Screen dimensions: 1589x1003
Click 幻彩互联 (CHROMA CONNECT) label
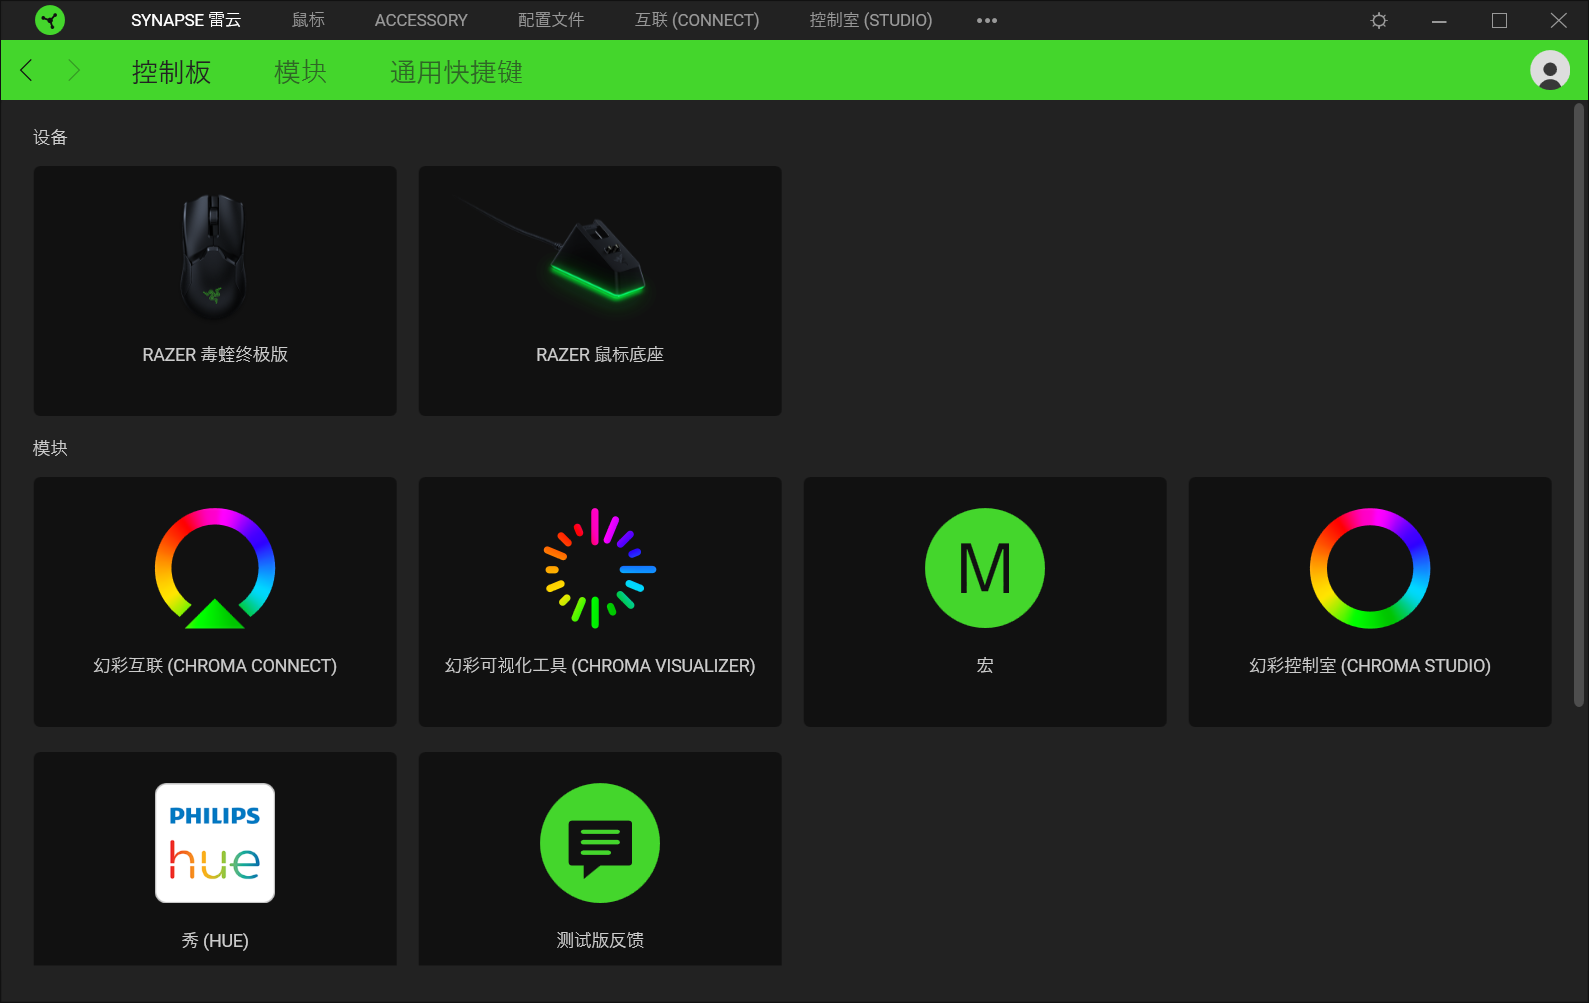tap(215, 666)
